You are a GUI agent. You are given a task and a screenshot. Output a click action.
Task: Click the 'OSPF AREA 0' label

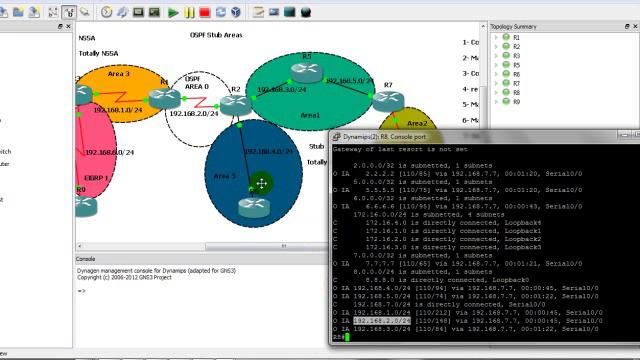[x=197, y=82]
